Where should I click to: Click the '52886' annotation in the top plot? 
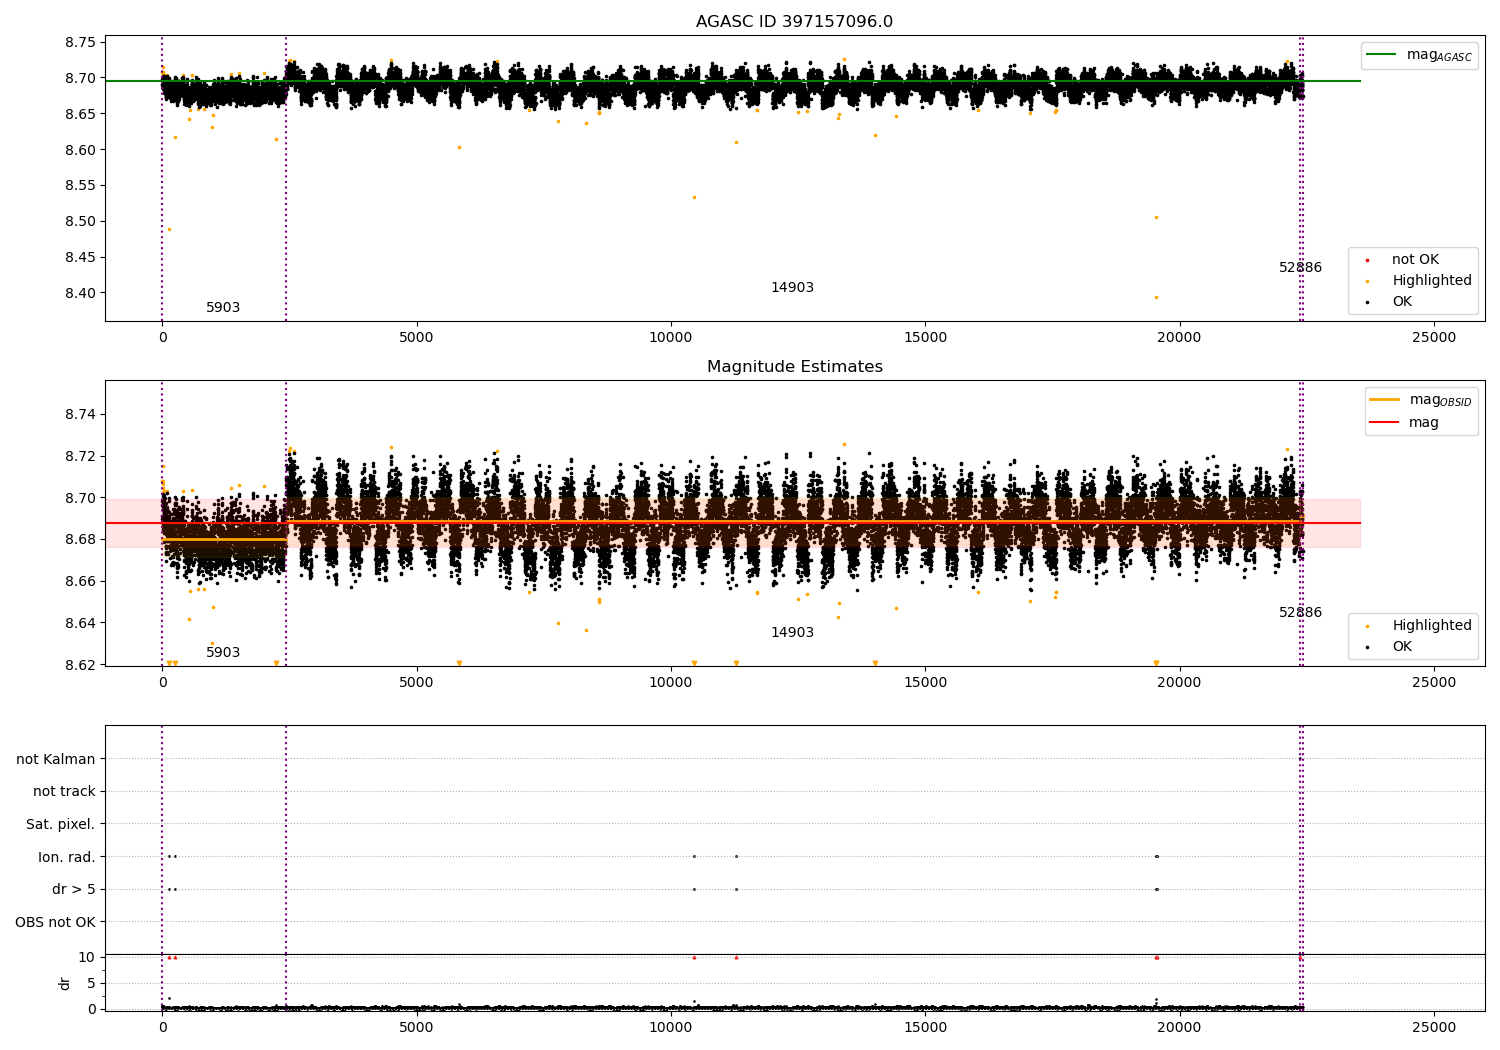(1300, 268)
